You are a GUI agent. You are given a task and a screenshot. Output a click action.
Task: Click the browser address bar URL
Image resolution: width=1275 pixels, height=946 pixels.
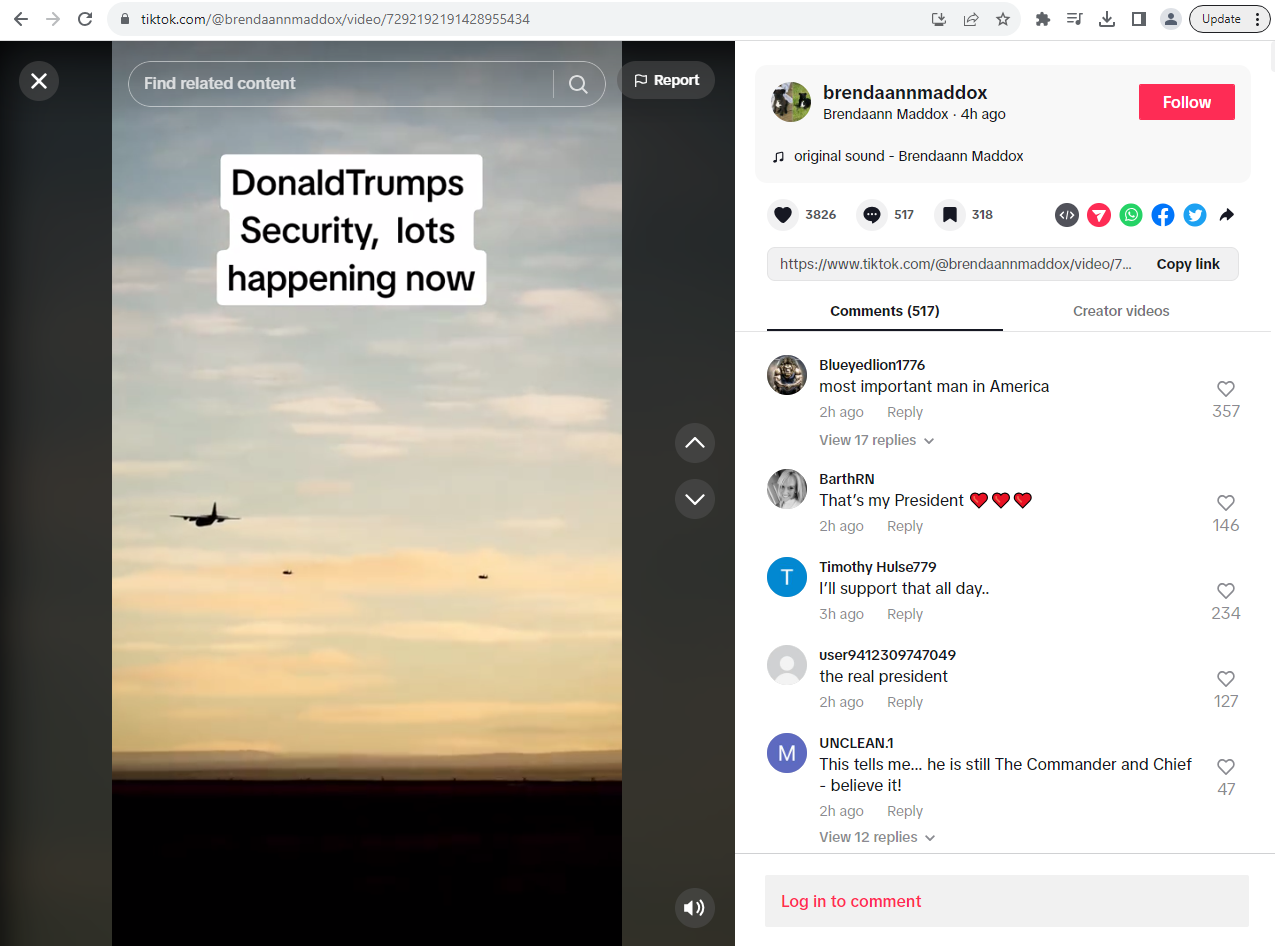point(335,19)
